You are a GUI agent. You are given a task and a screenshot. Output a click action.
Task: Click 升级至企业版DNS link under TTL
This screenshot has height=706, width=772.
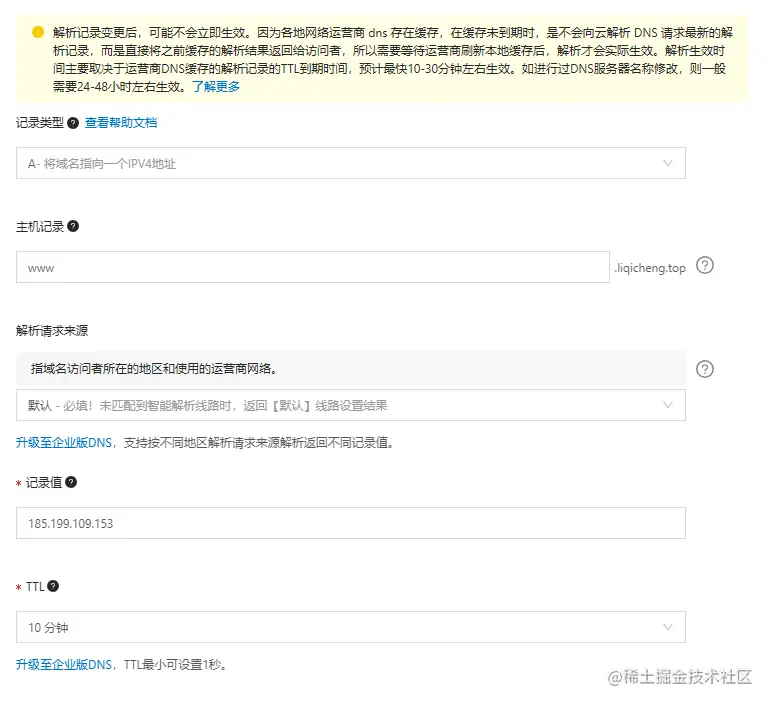point(64,665)
